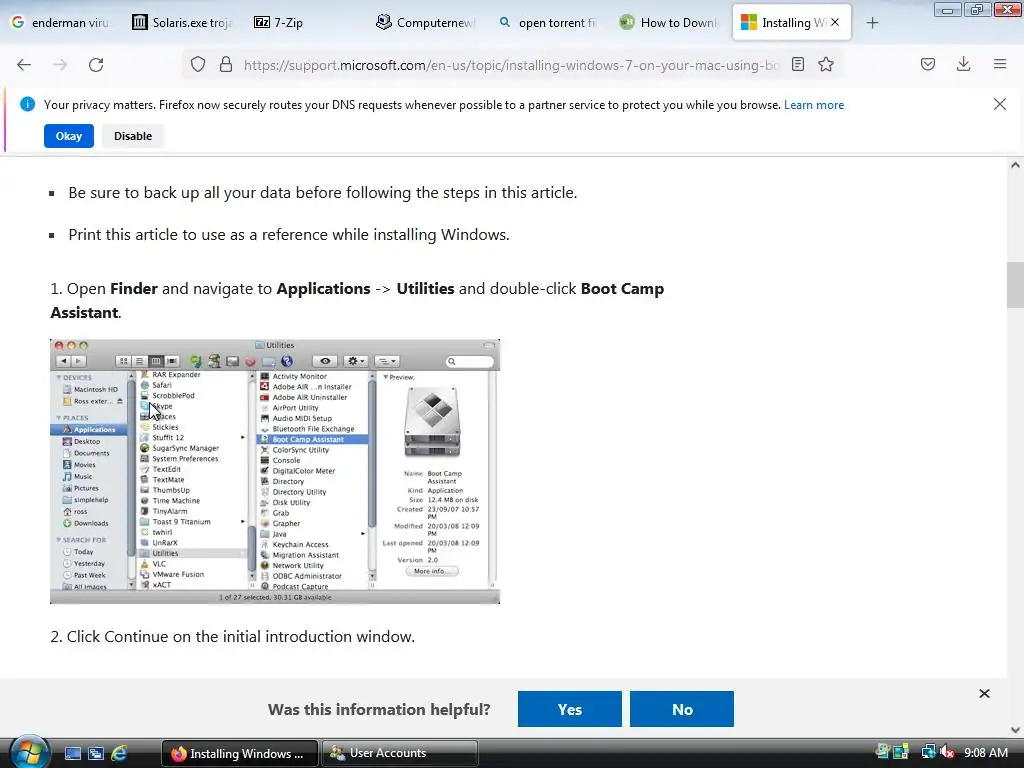Open a new tab
This screenshot has height=768, width=1024.
click(872, 23)
